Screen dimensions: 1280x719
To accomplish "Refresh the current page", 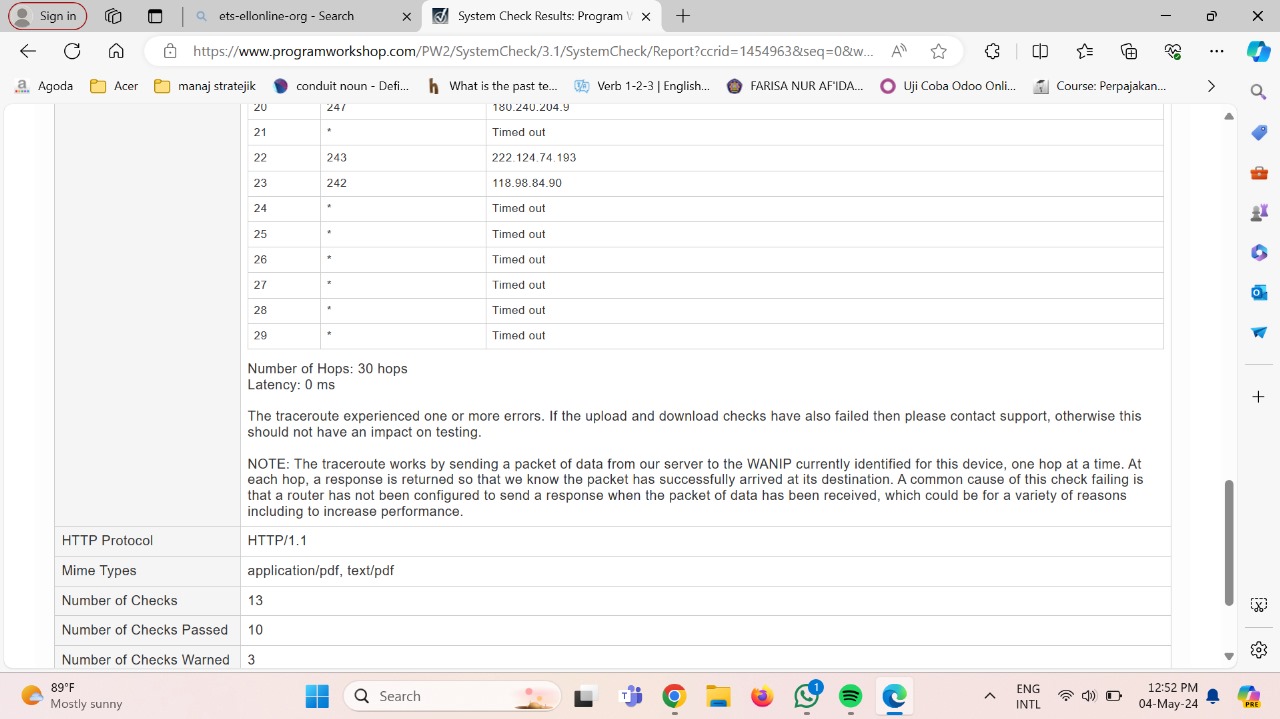I will (72, 51).
